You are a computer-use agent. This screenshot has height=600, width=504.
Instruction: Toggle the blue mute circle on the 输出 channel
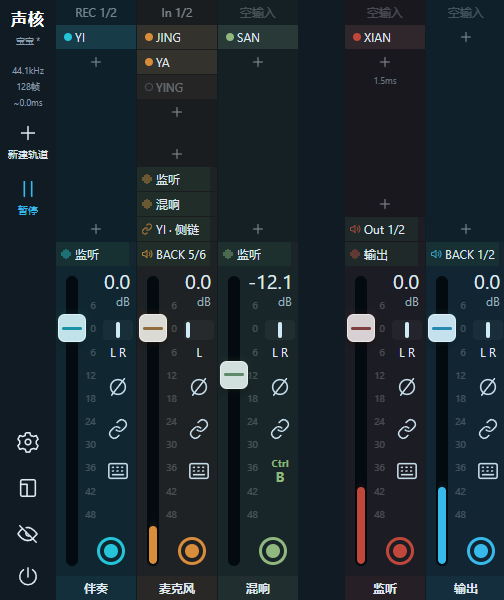(481, 551)
